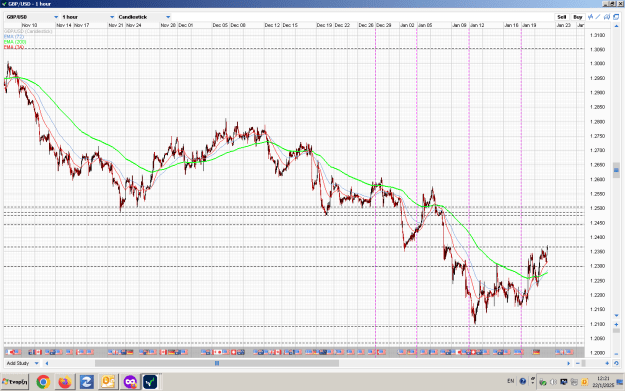Viewport: 625px width, 391px height.
Task: Zoom in with the plus button at bottom
Action: (607, 363)
